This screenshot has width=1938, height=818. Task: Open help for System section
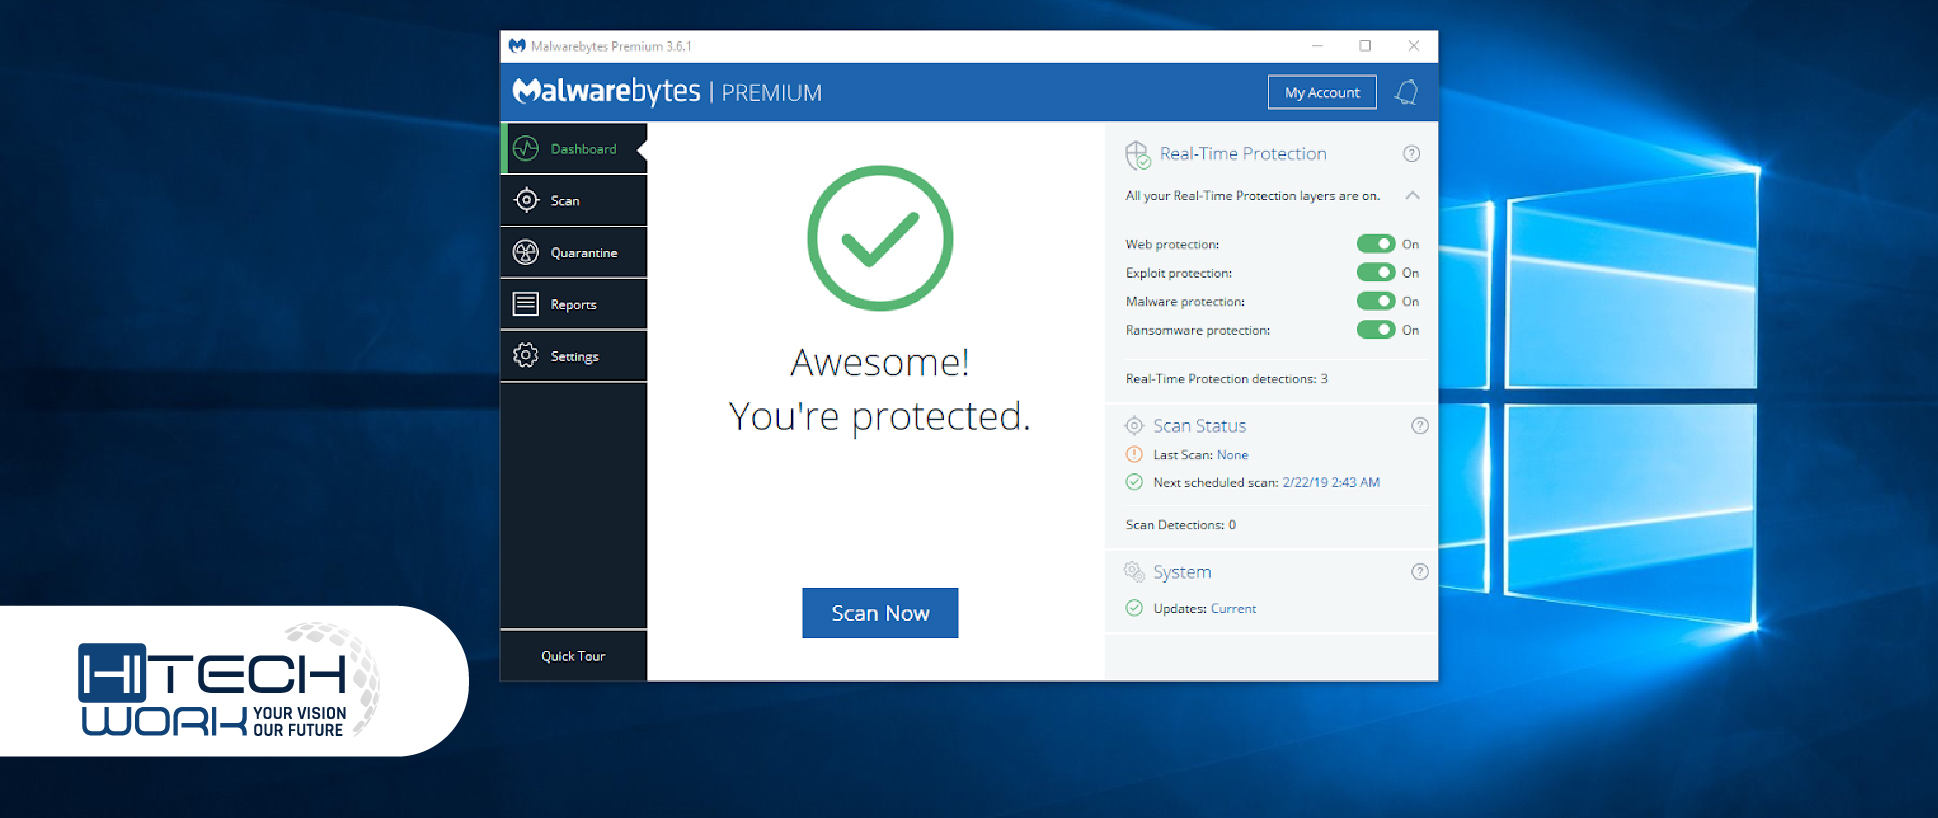(x=1419, y=572)
